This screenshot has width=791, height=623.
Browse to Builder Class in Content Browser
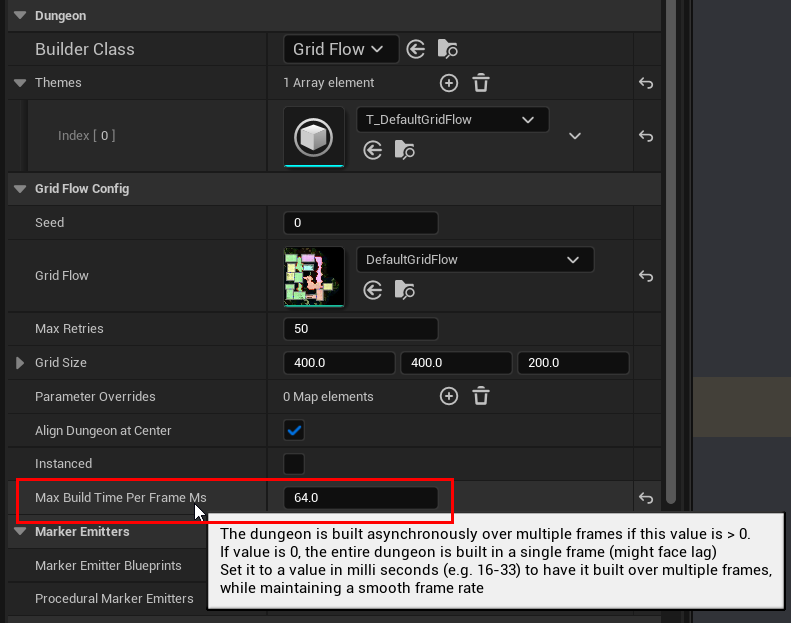(x=447, y=49)
